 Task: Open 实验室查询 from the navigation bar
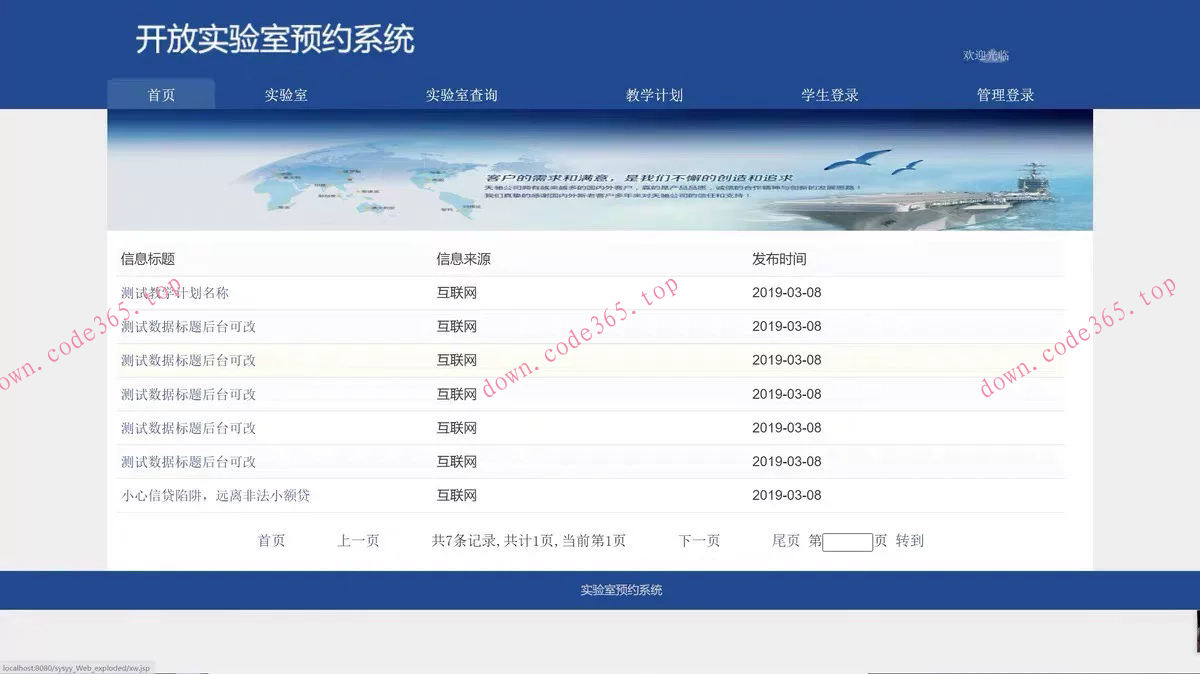click(x=463, y=95)
